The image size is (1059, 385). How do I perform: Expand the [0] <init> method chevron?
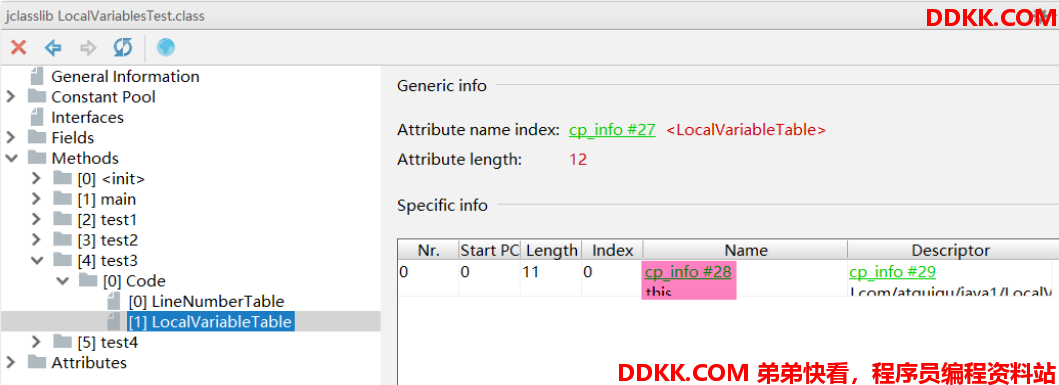36,179
